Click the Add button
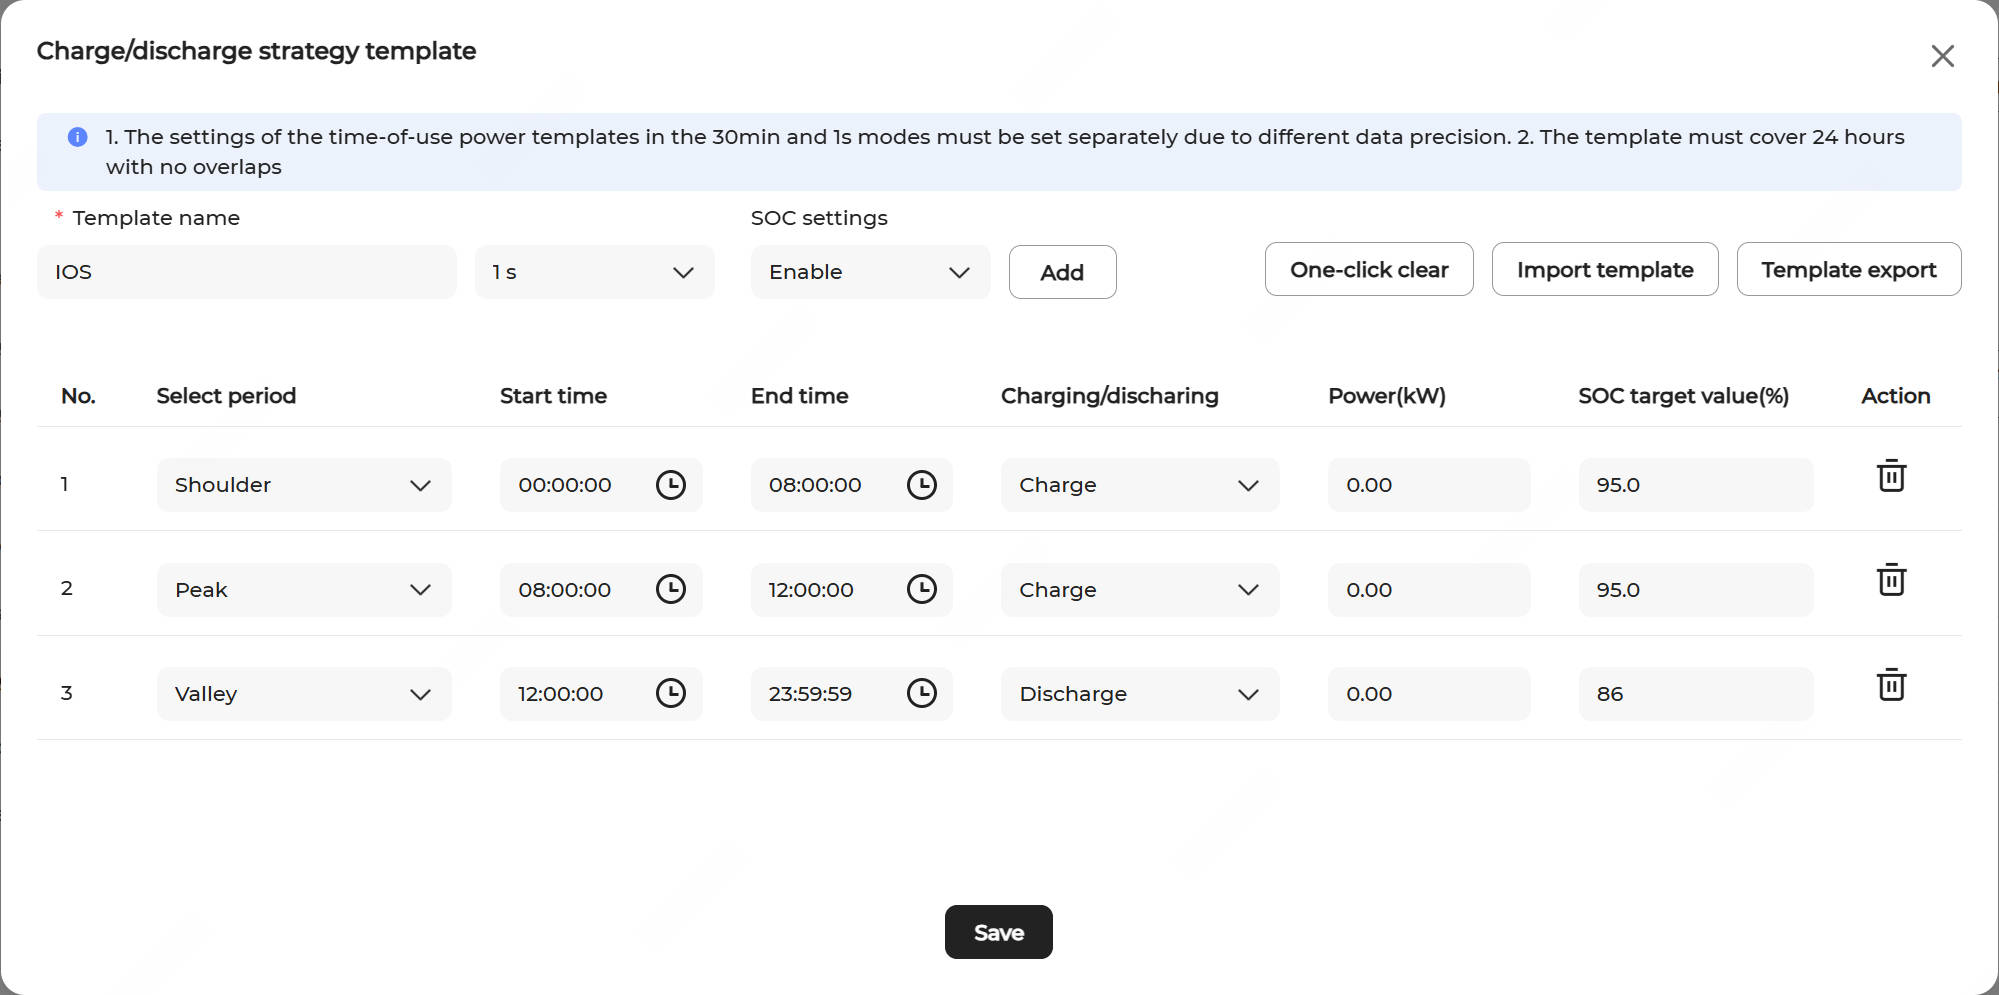This screenshot has width=1999, height=995. click(1062, 272)
